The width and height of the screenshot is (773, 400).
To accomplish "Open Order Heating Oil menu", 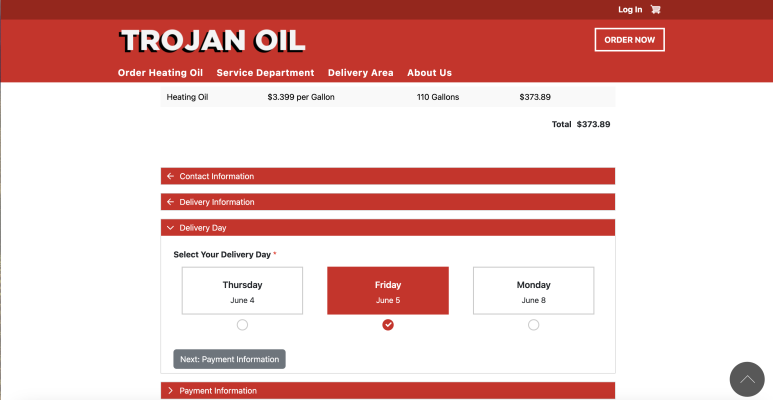I will pyautogui.click(x=160, y=73).
